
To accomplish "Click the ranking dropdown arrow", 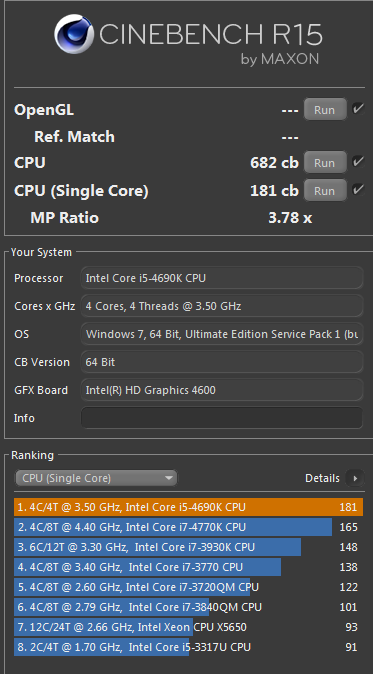I will [168, 478].
